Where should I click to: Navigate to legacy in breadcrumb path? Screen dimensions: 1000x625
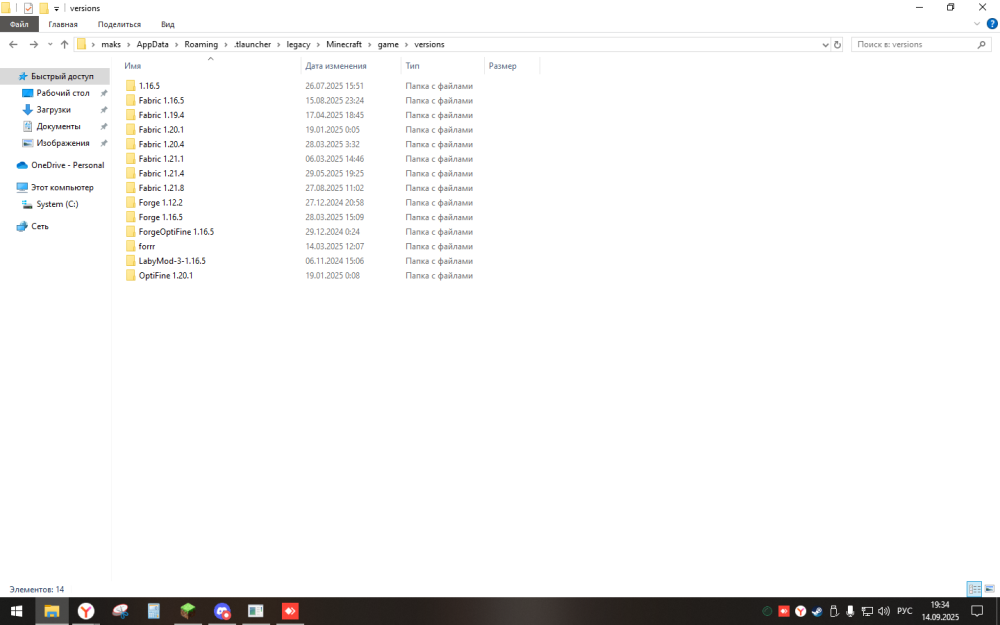coord(298,45)
